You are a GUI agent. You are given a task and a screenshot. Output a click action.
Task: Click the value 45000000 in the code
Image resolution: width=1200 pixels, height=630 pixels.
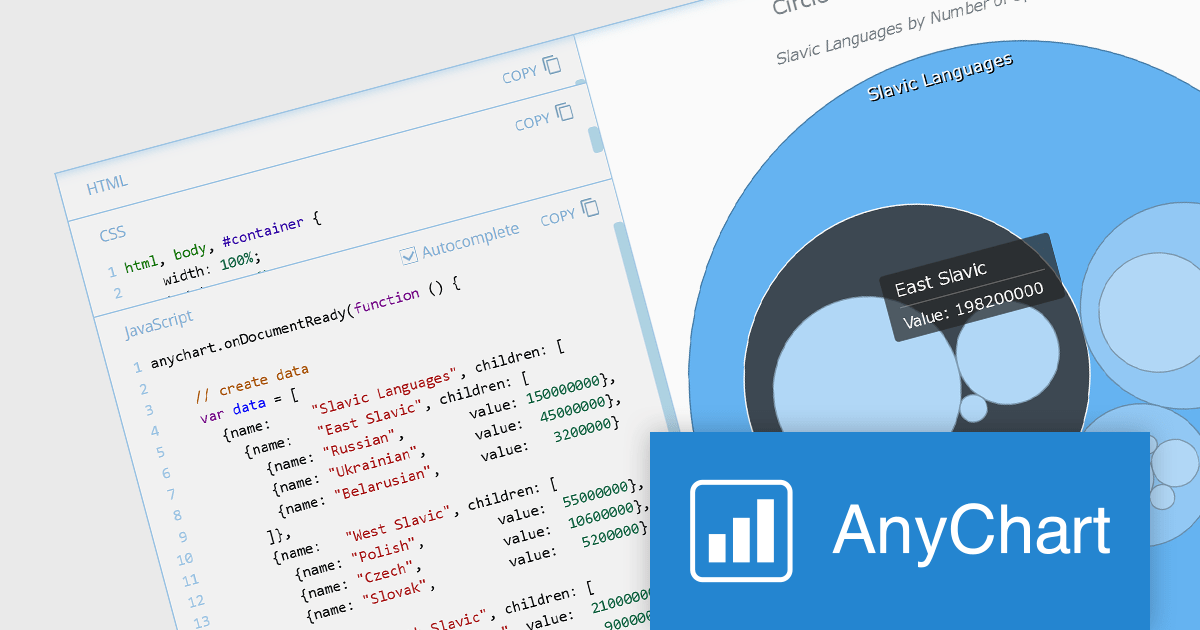(571, 411)
